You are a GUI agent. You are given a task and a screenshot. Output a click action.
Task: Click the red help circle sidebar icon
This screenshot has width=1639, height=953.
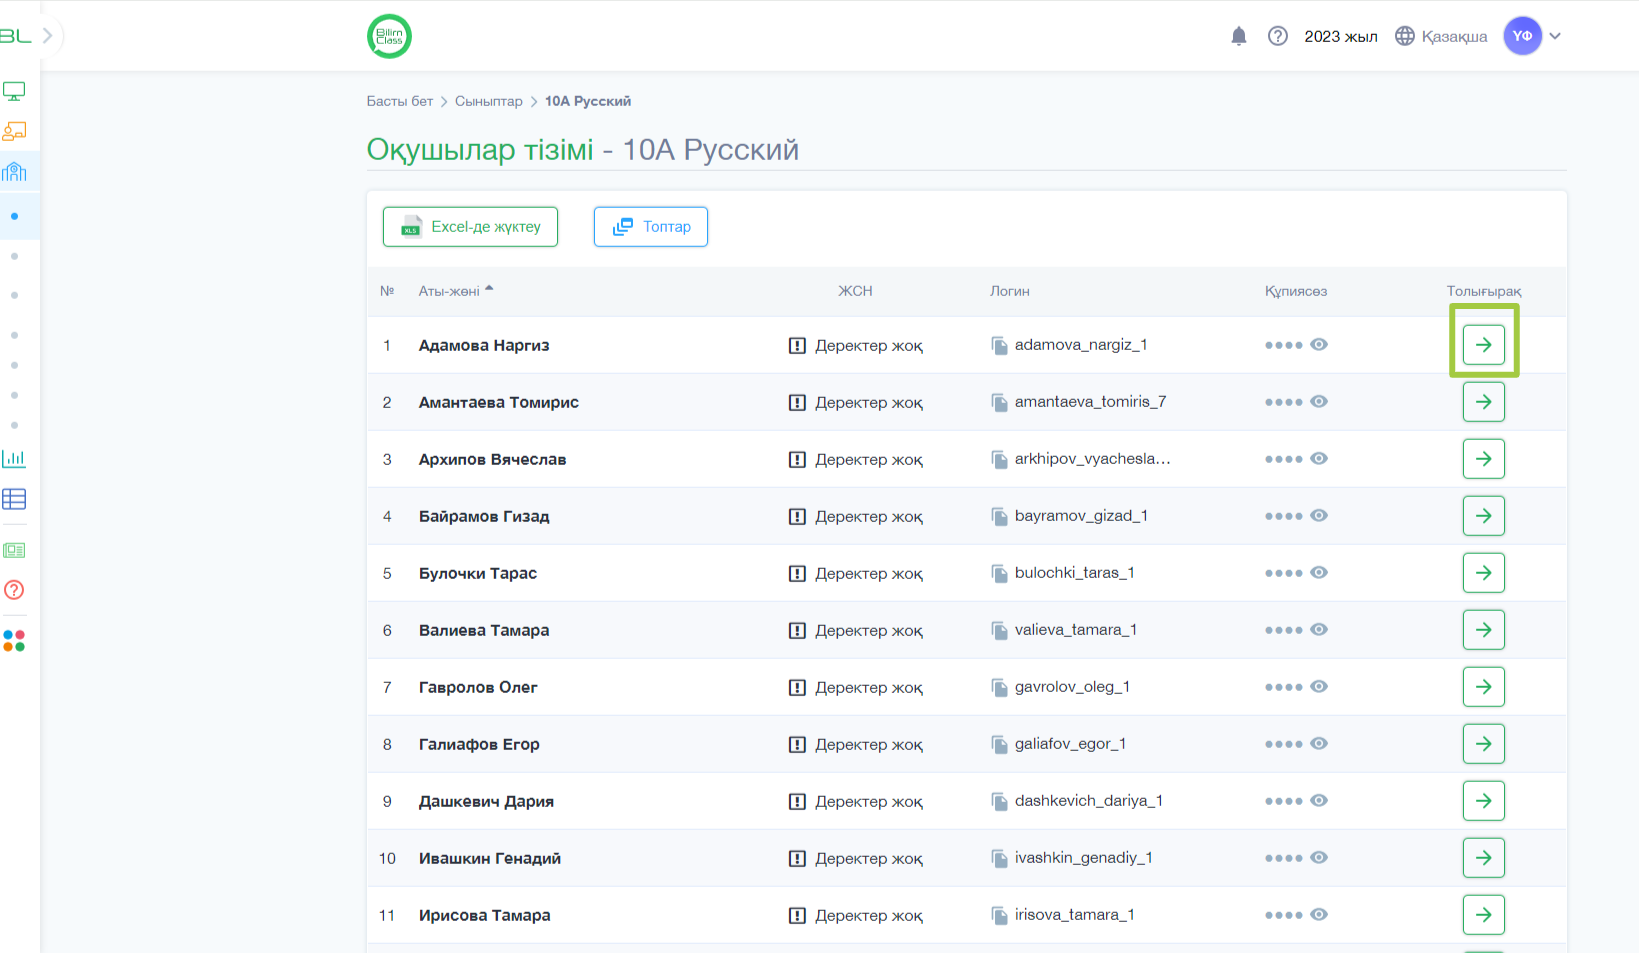(x=14, y=590)
